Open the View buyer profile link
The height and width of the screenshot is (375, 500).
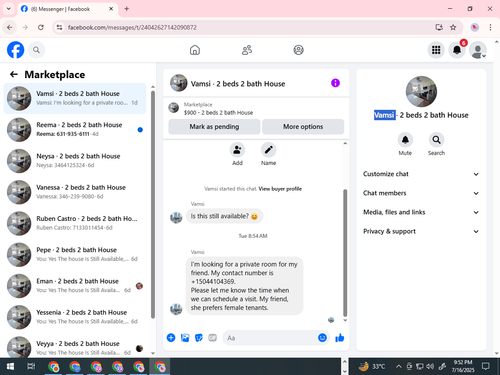click(280, 189)
